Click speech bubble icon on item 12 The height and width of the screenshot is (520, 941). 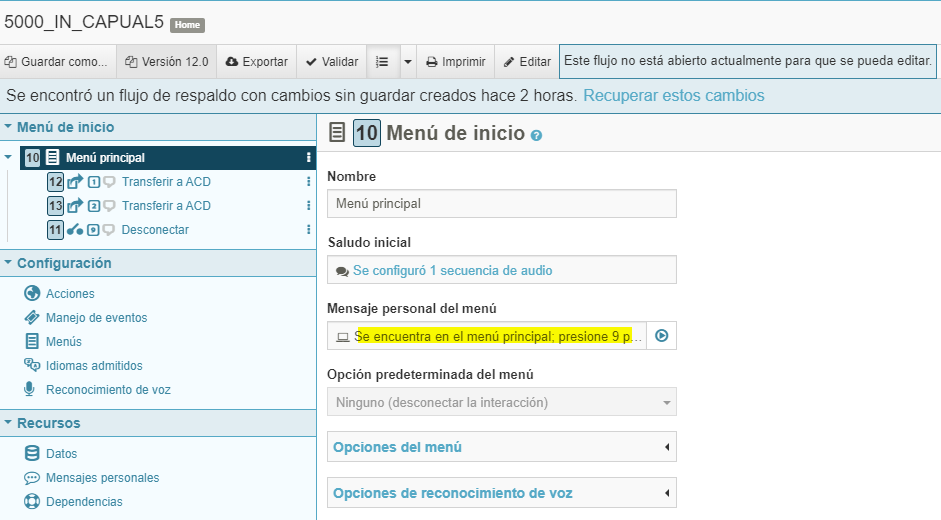[109, 182]
